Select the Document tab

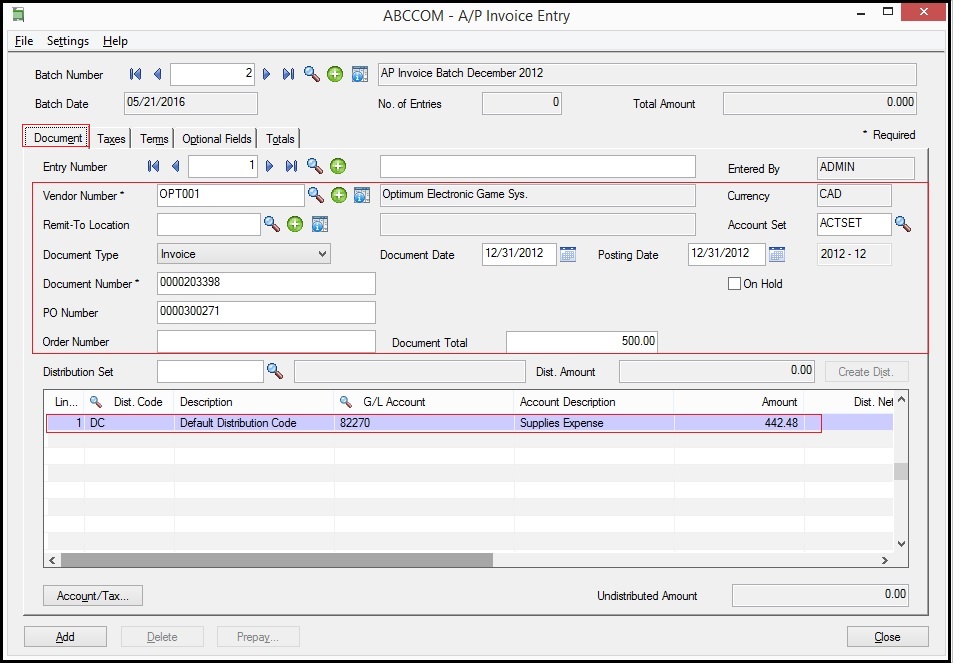[x=57, y=137]
